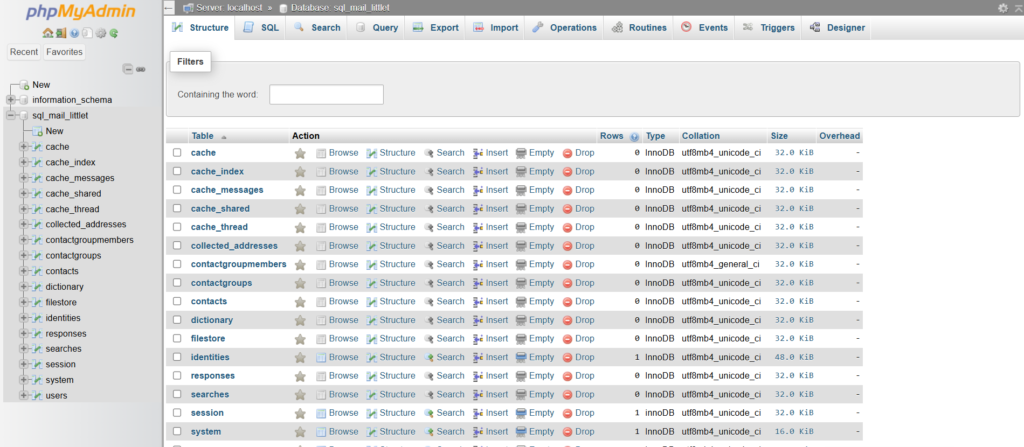Expand collected_addresses tree node
The width and height of the screenshot is (1024, 447).
pos(24,224)
